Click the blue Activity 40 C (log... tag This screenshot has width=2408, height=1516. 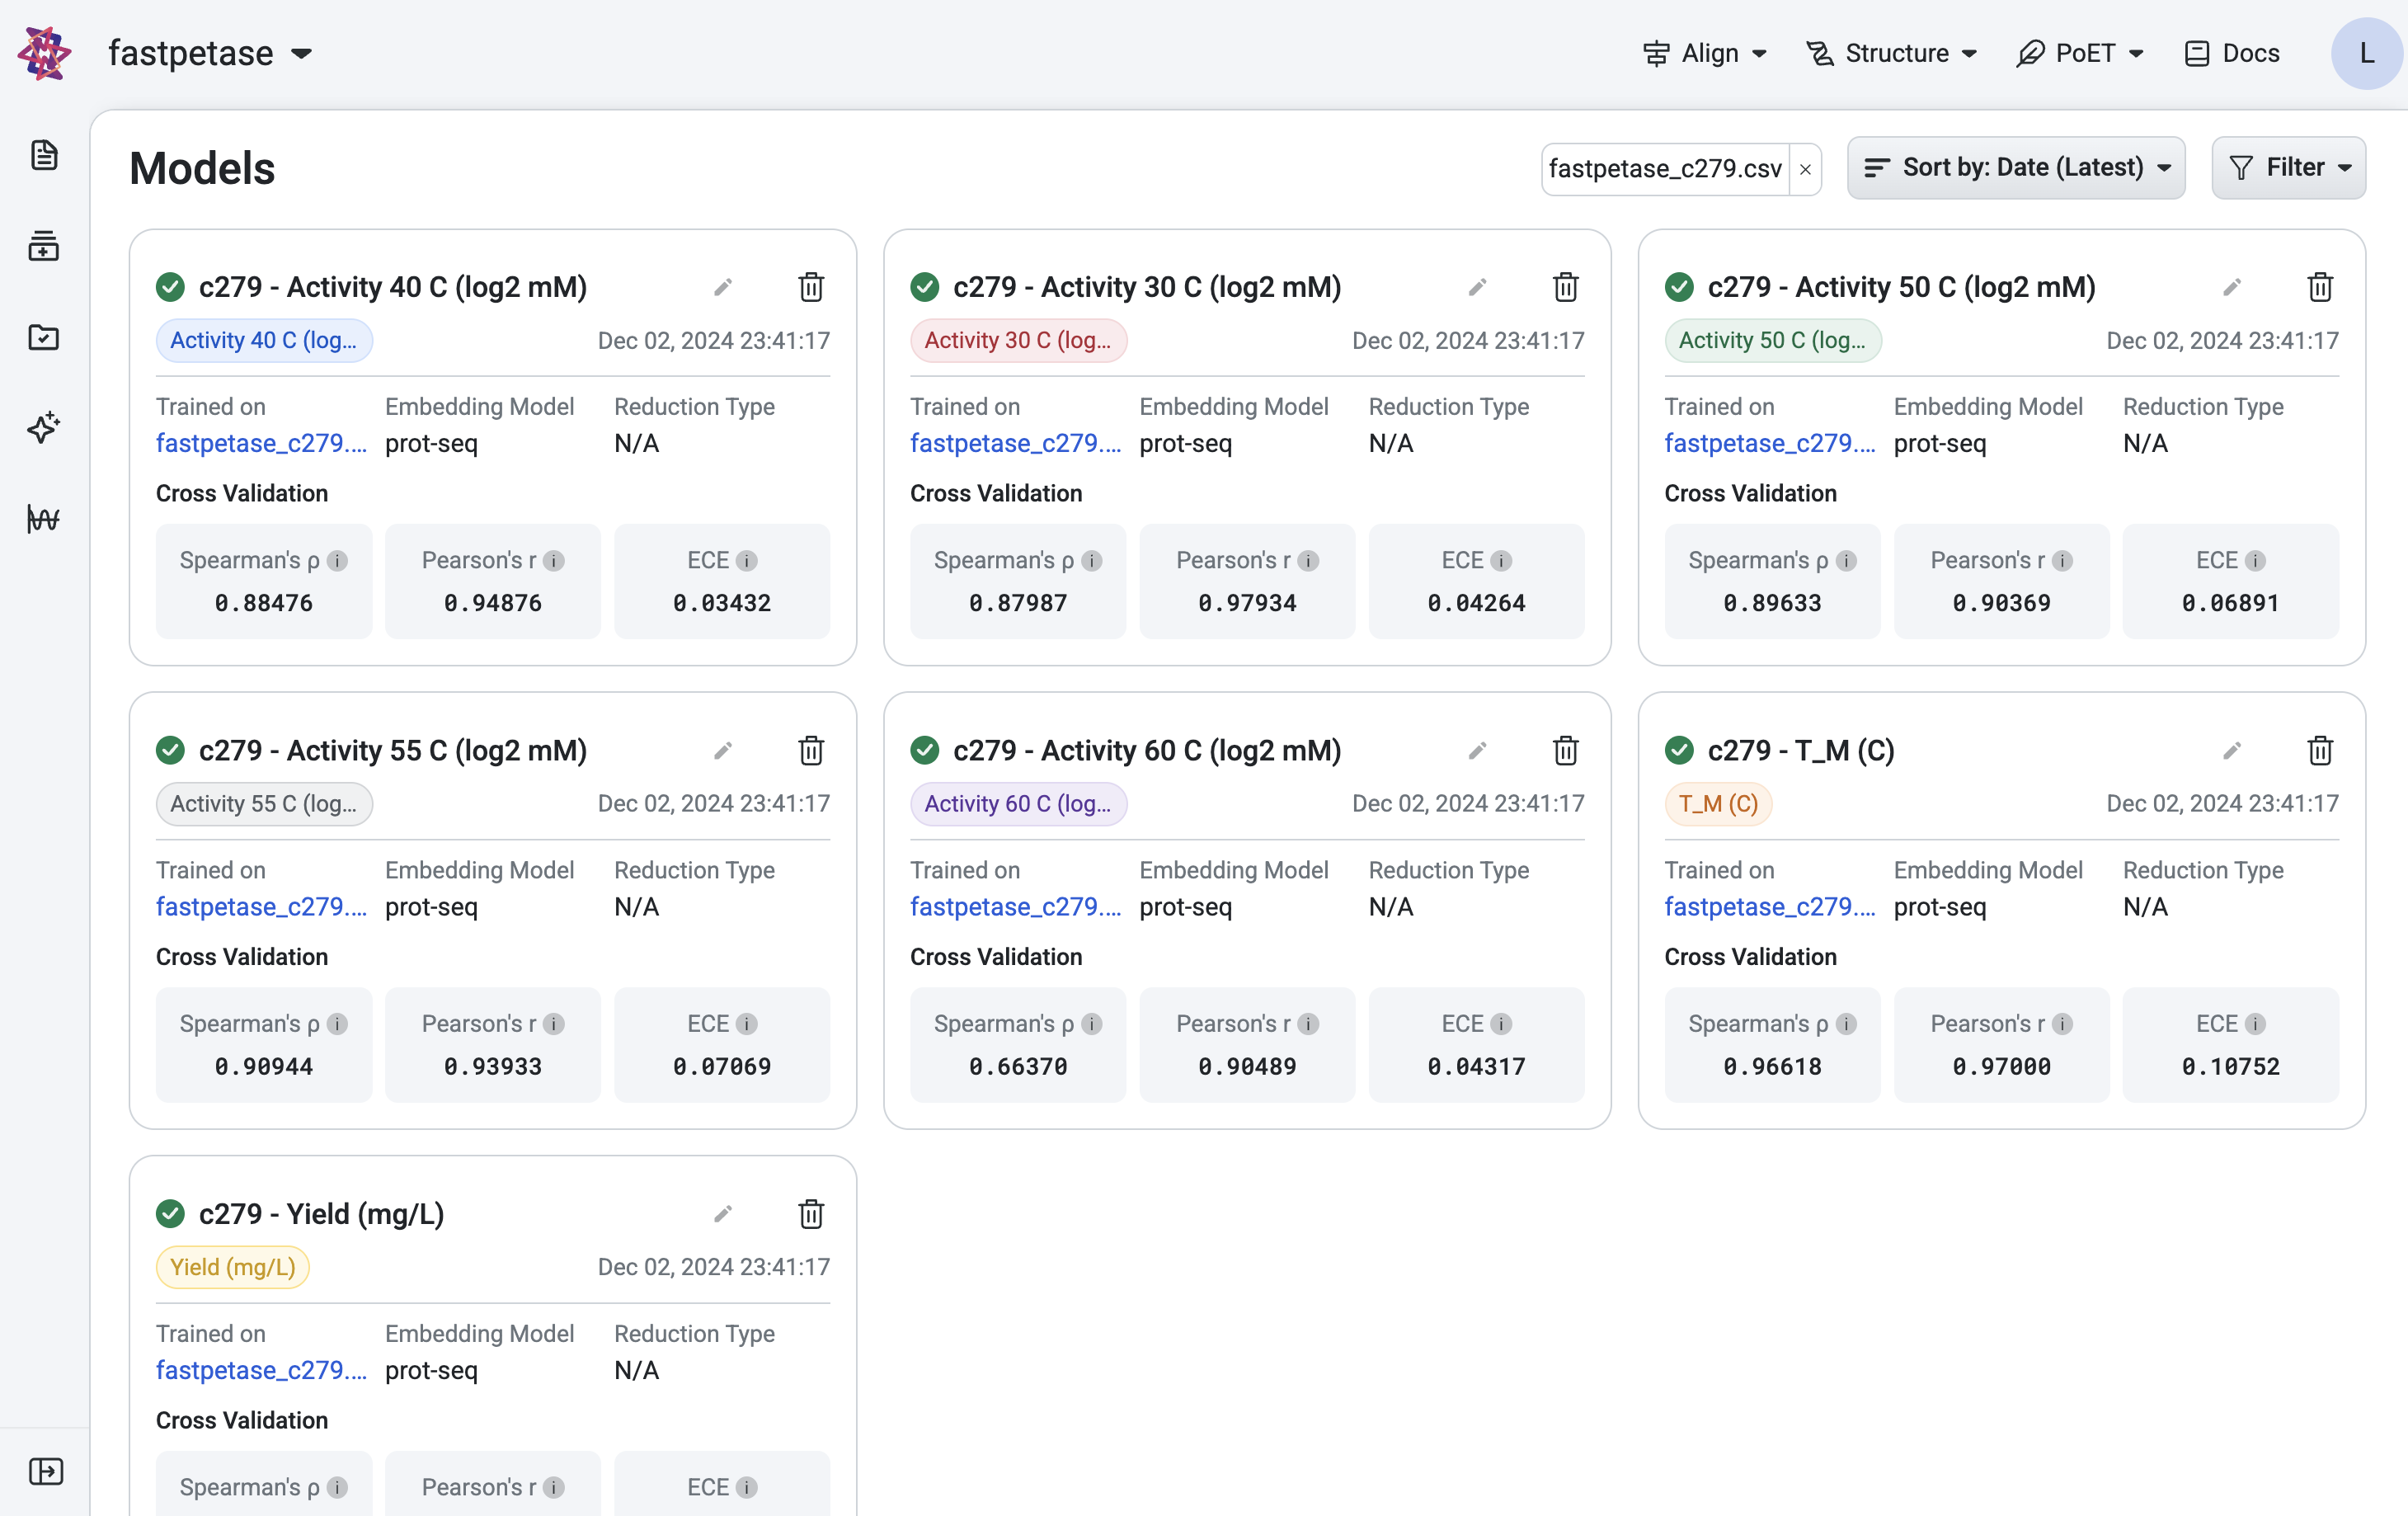[264, 340]
